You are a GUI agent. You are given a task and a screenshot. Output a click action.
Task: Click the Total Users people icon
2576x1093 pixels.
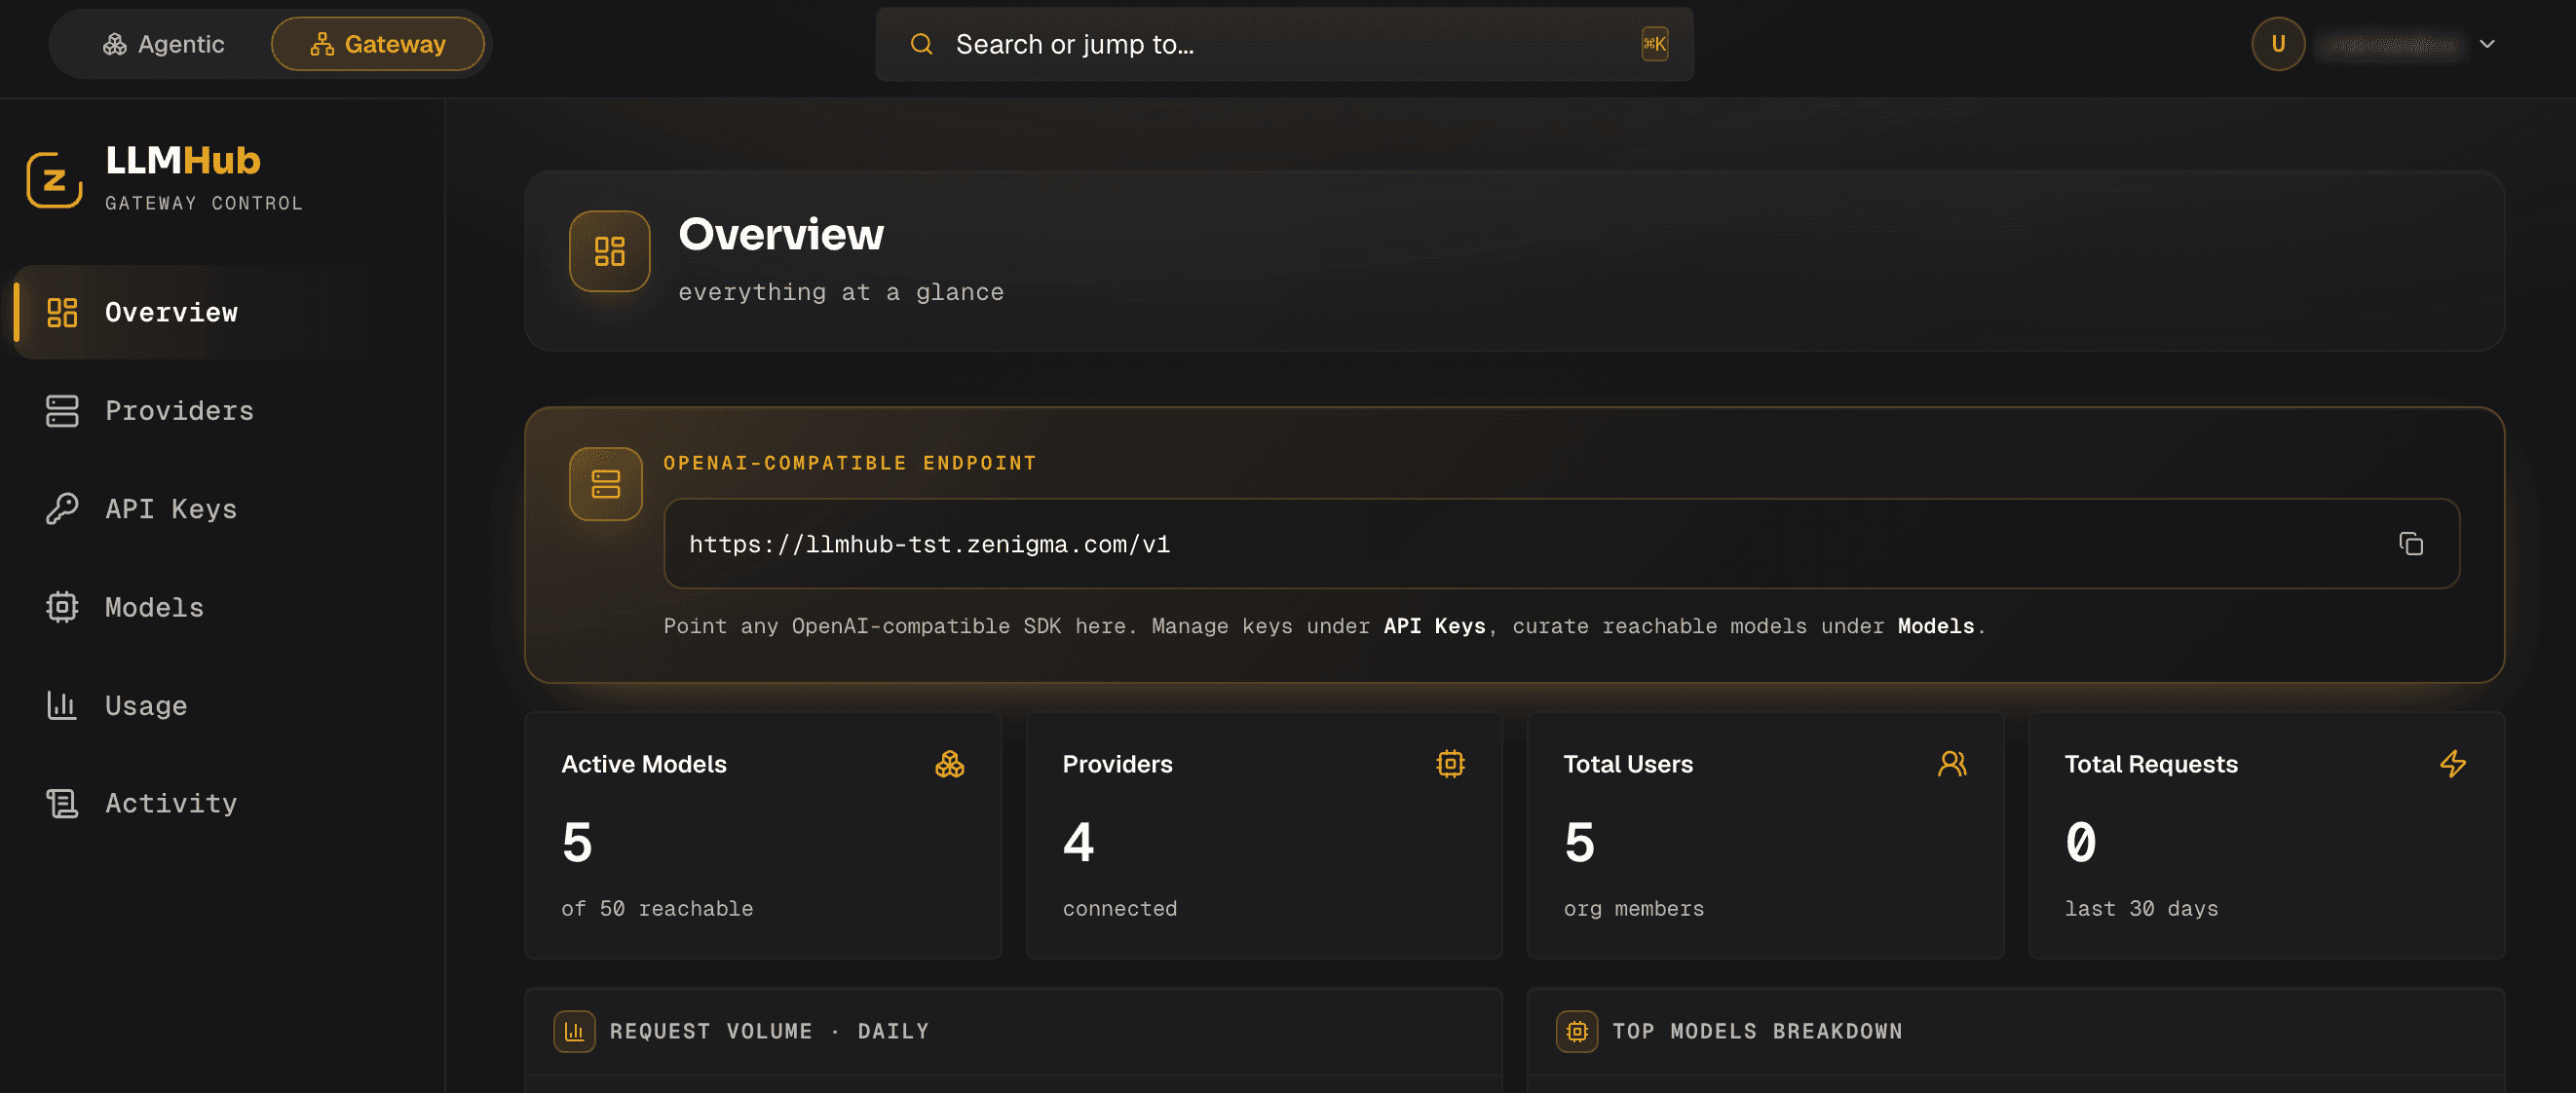(1951, 764)
